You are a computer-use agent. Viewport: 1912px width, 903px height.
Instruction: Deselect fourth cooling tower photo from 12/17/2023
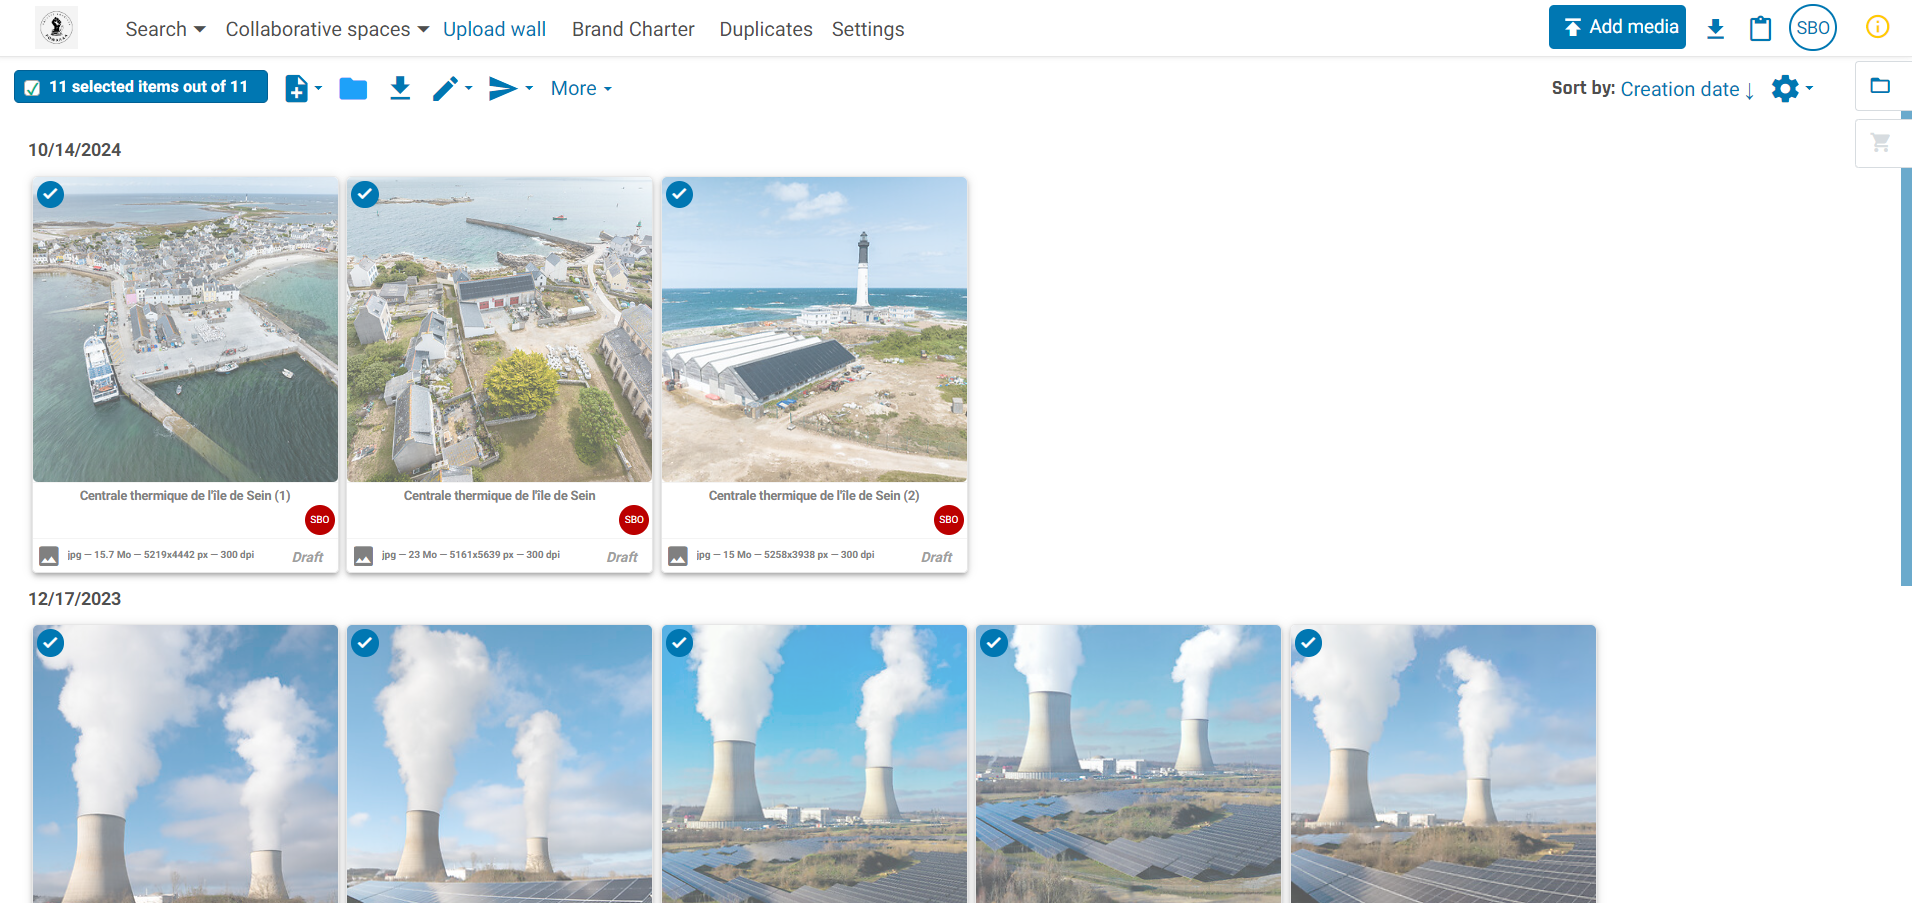[994, 643]
